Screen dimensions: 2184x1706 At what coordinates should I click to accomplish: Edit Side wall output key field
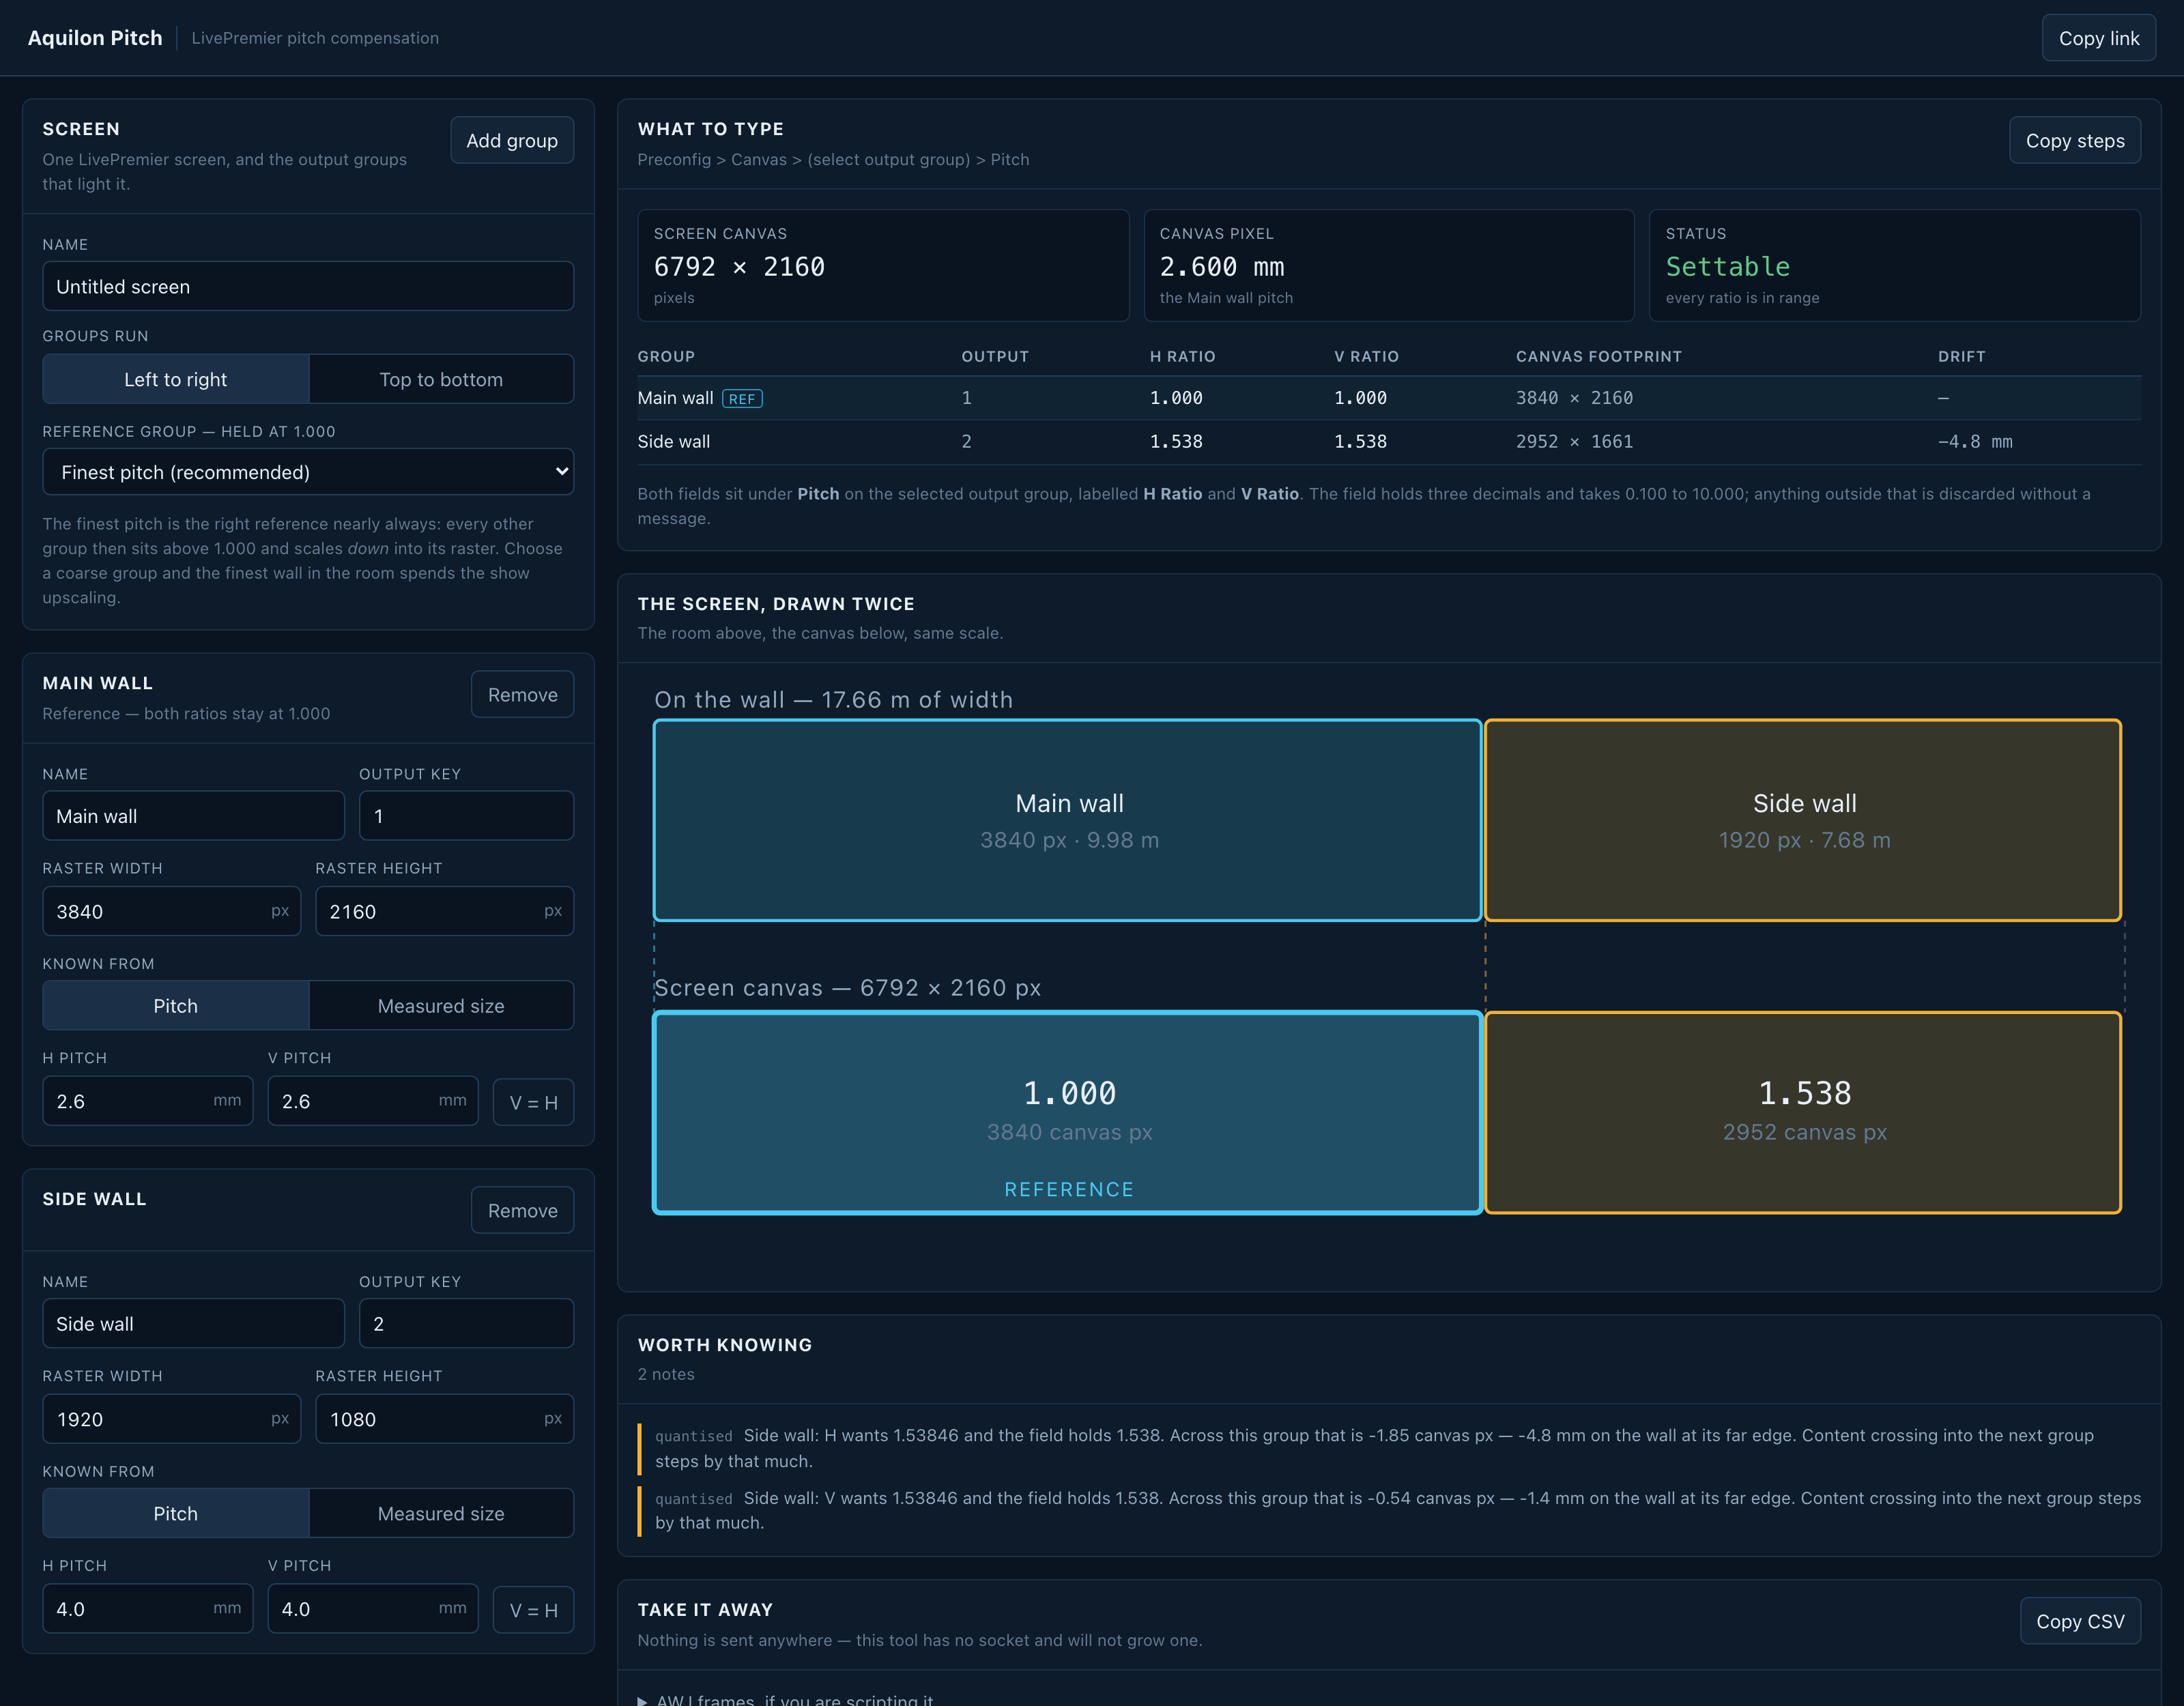coord(466,1323)
